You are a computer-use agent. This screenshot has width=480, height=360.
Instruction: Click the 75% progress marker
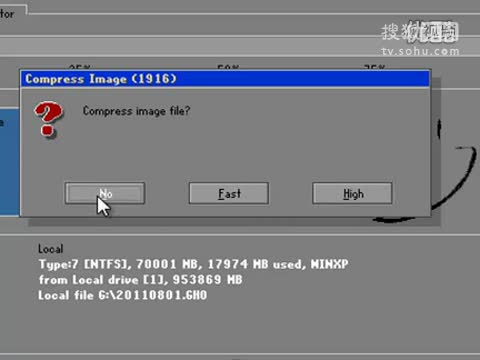(x=374, y=67)
